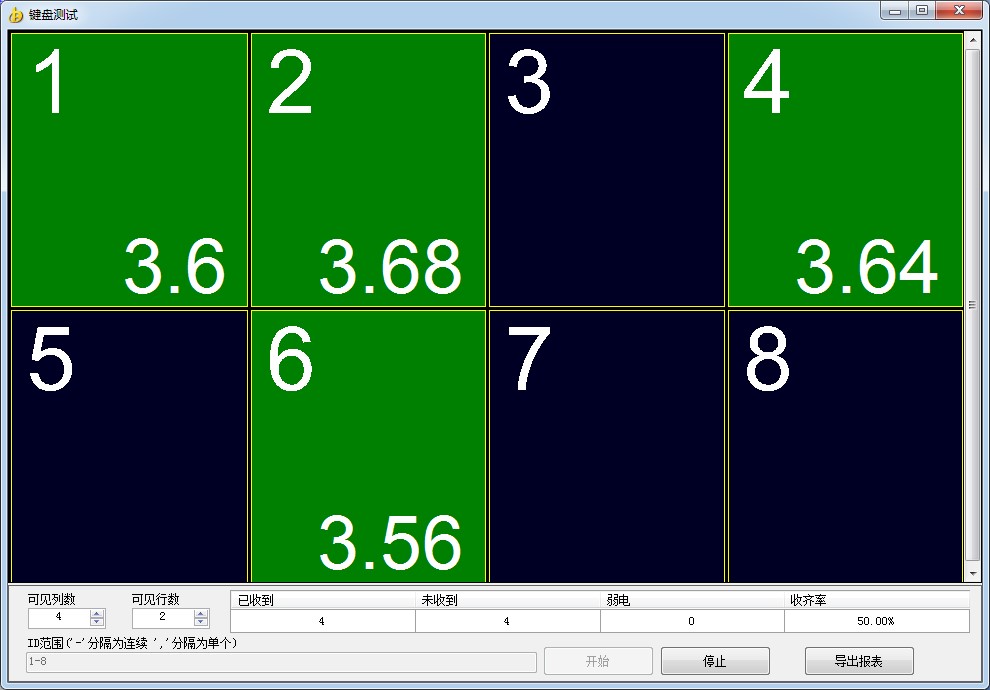Click the dark tile numbered 5
Viewport: 990px width, 690px height.
tap(129, 446)
